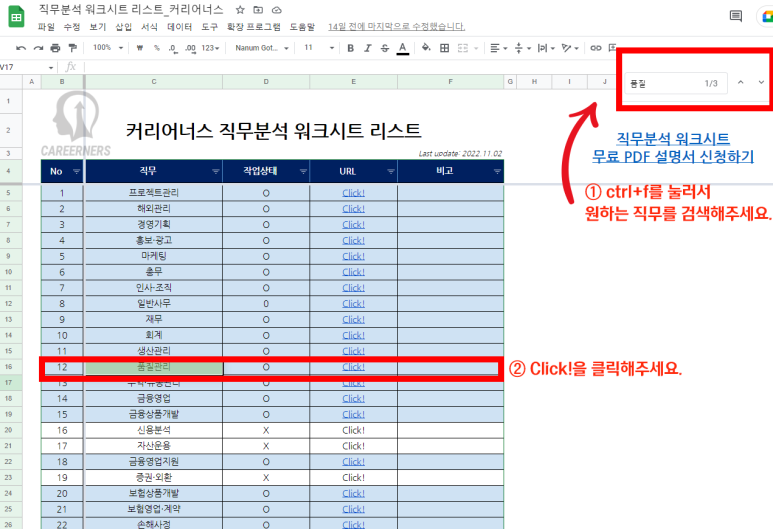The width and height of the screenshot is (773, 529).
Task: Print the spreadsheet
Action: 55,48
